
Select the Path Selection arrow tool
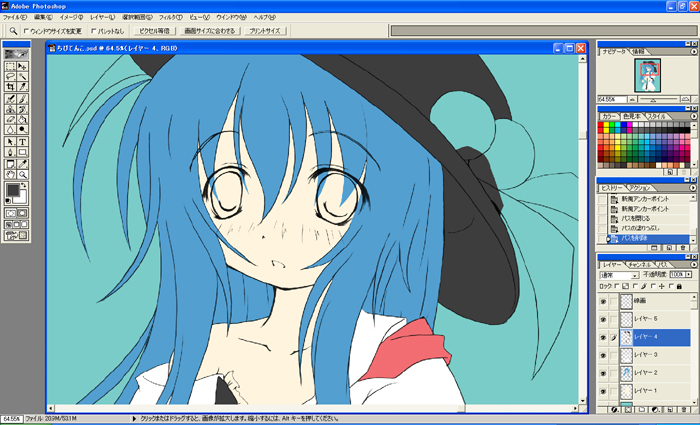(10, 142)
